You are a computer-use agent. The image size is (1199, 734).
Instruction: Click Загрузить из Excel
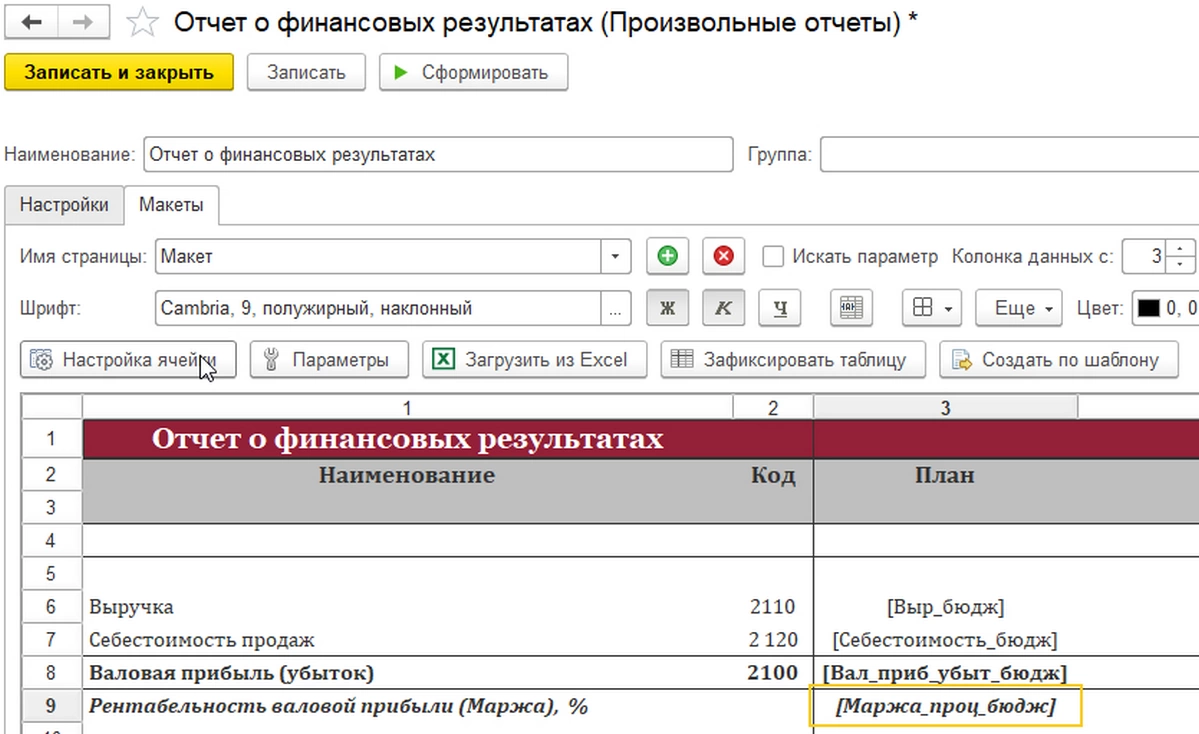(x=535, y=359)
